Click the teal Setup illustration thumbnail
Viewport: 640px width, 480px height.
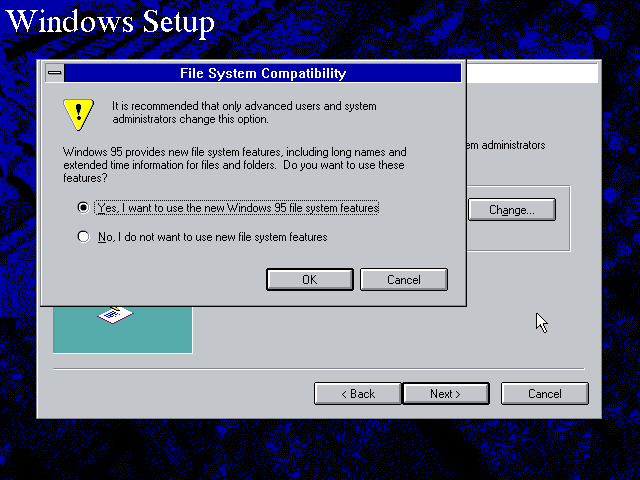[123, 329]
